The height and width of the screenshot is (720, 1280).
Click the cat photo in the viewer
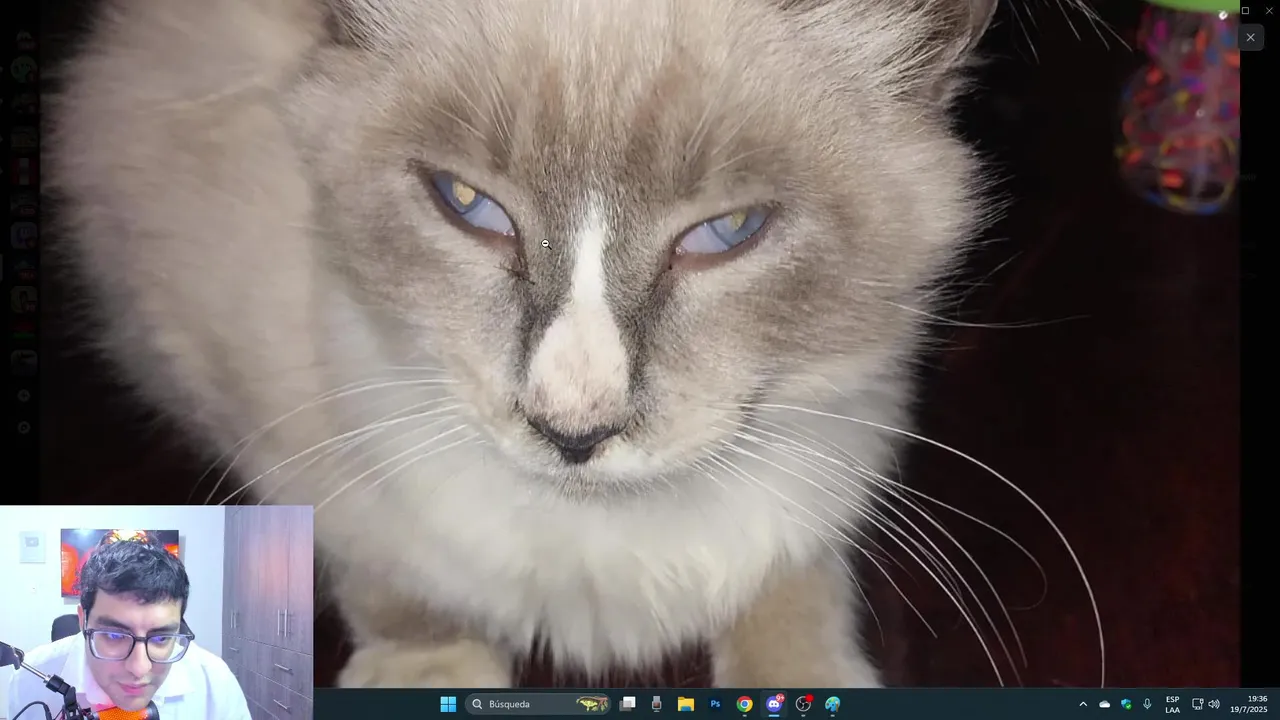click(x=640, y=343)
